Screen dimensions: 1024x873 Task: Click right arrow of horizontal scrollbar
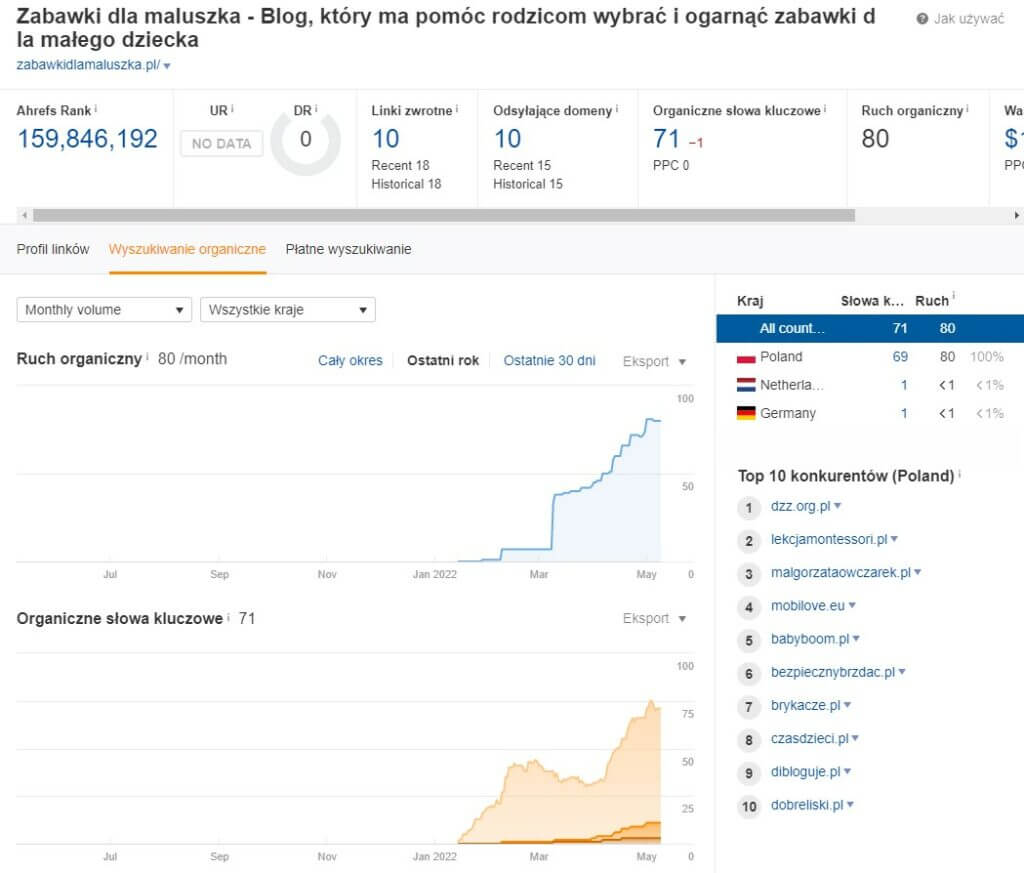1016,215
